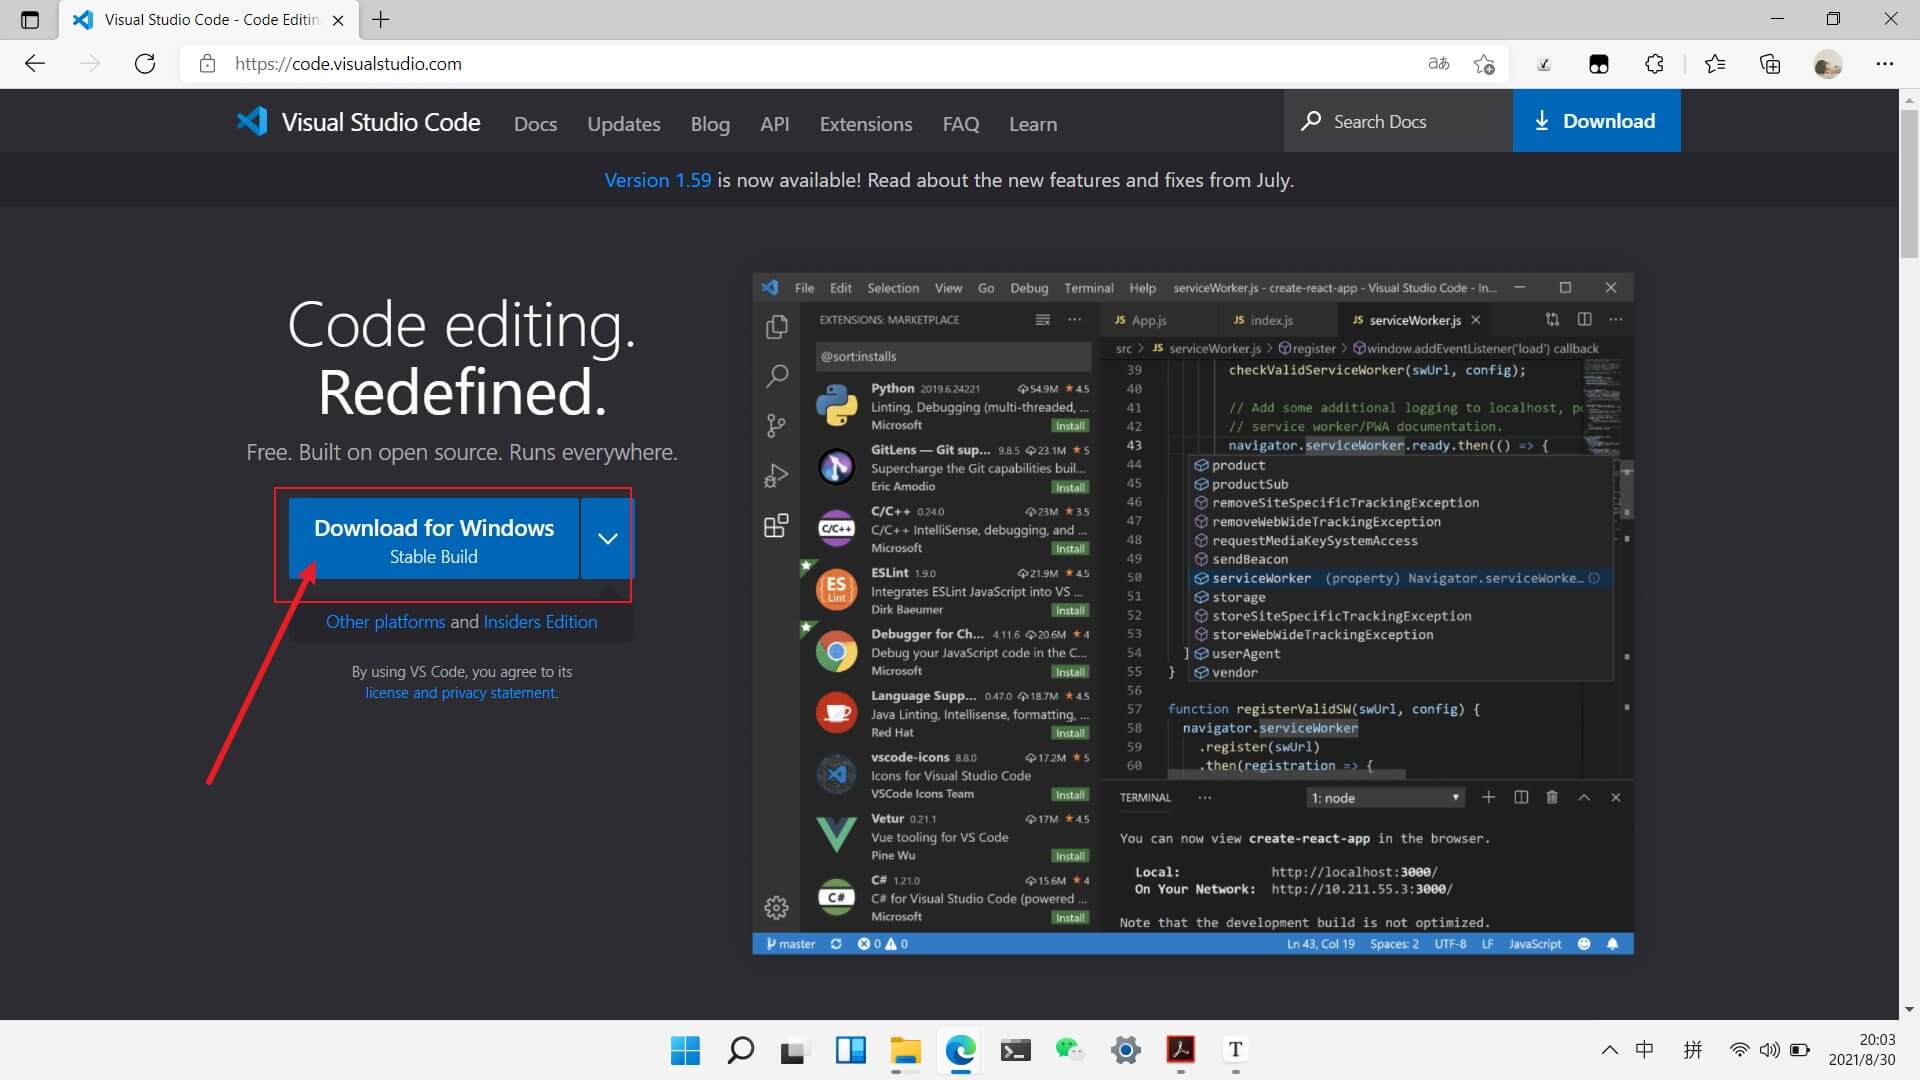
Task: Open Task View on taskbar
Action: 794,1050
